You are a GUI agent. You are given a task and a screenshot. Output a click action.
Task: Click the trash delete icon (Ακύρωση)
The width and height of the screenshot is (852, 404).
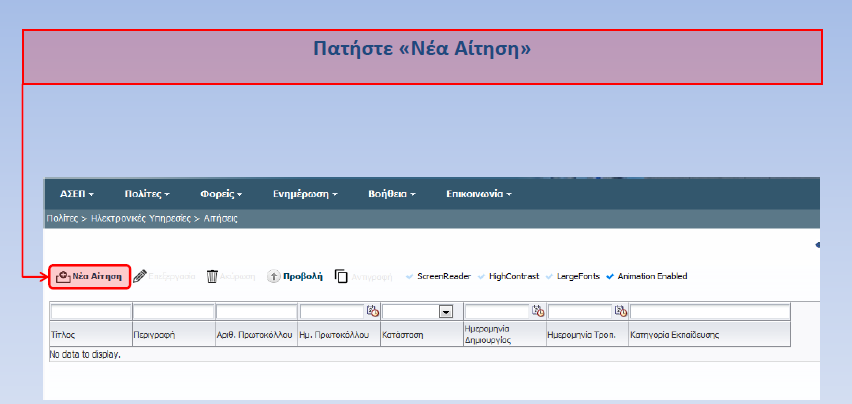point(212,276)
